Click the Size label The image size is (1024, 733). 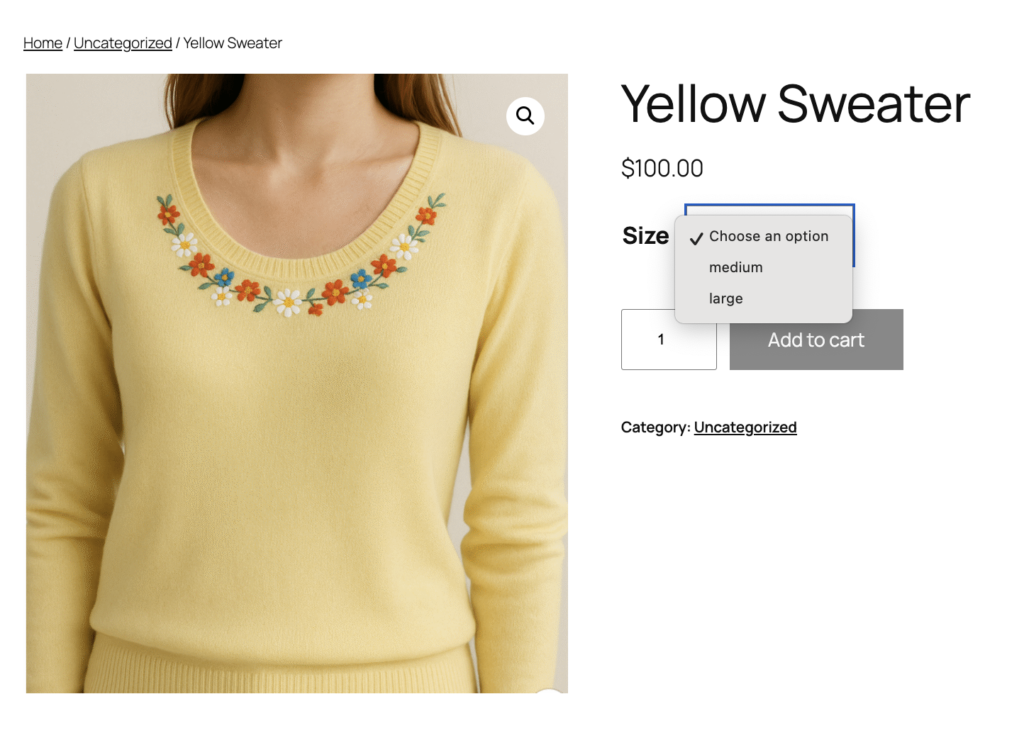pyautogui.click(x=645, y=236)
